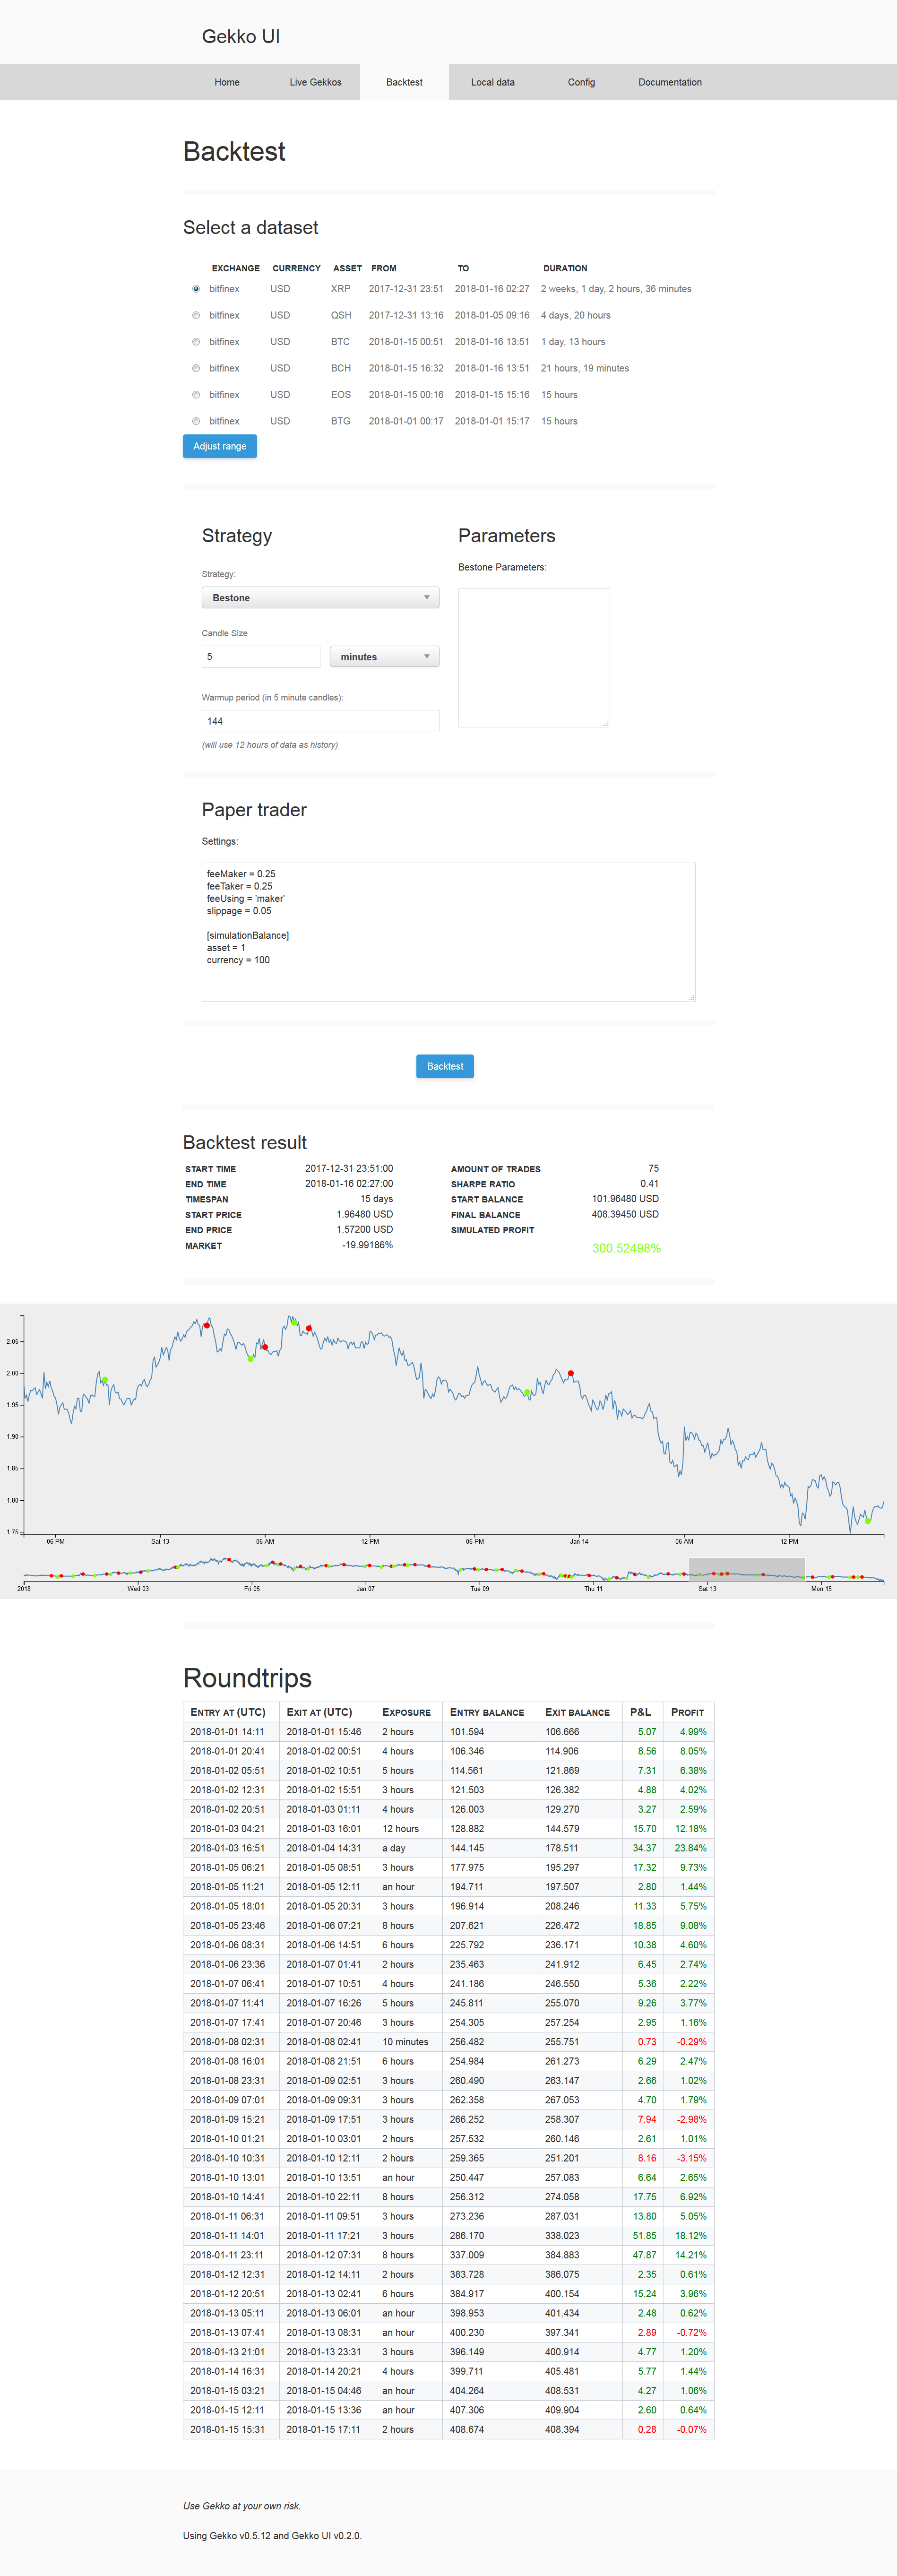Open the Documentation tab
Screen dimensions: 897x2576
(670, 82)
